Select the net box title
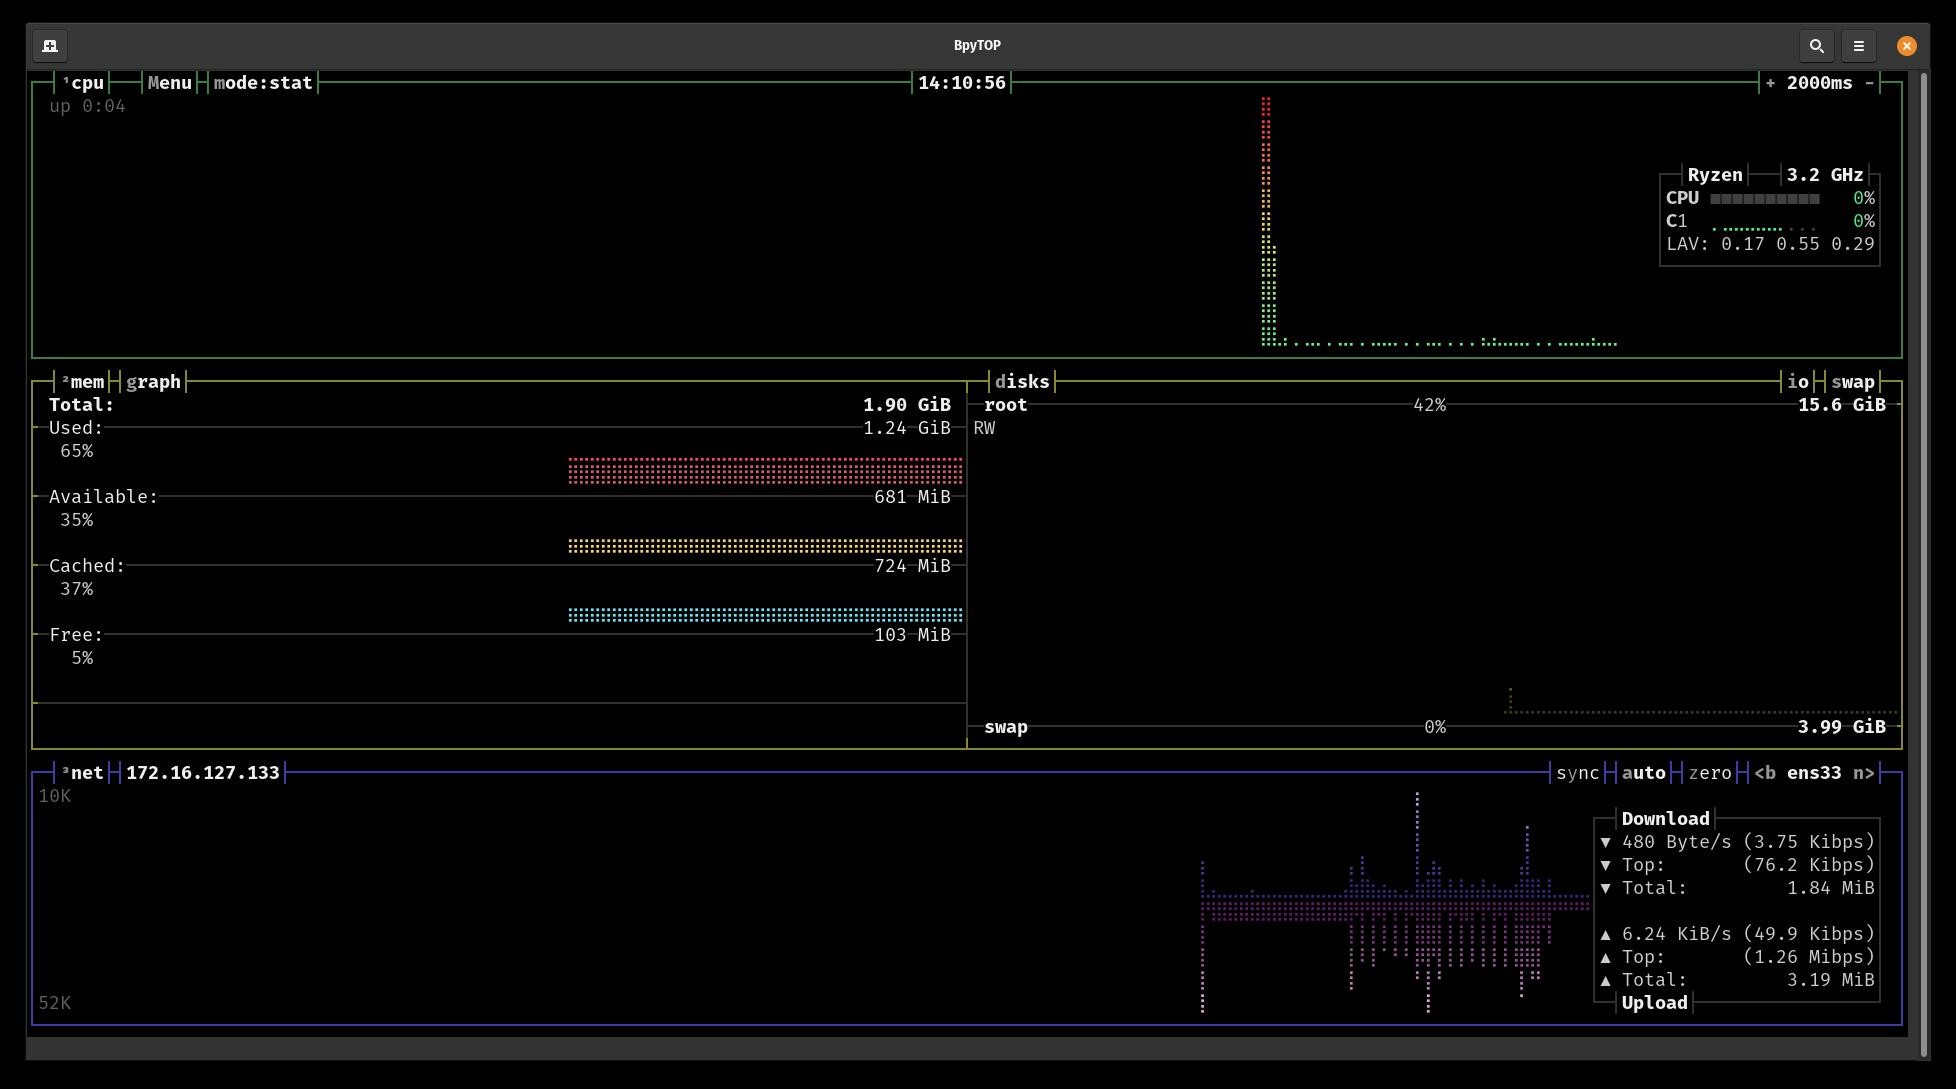Screen dimensions: 1956x1089 (x=83, y=773)
